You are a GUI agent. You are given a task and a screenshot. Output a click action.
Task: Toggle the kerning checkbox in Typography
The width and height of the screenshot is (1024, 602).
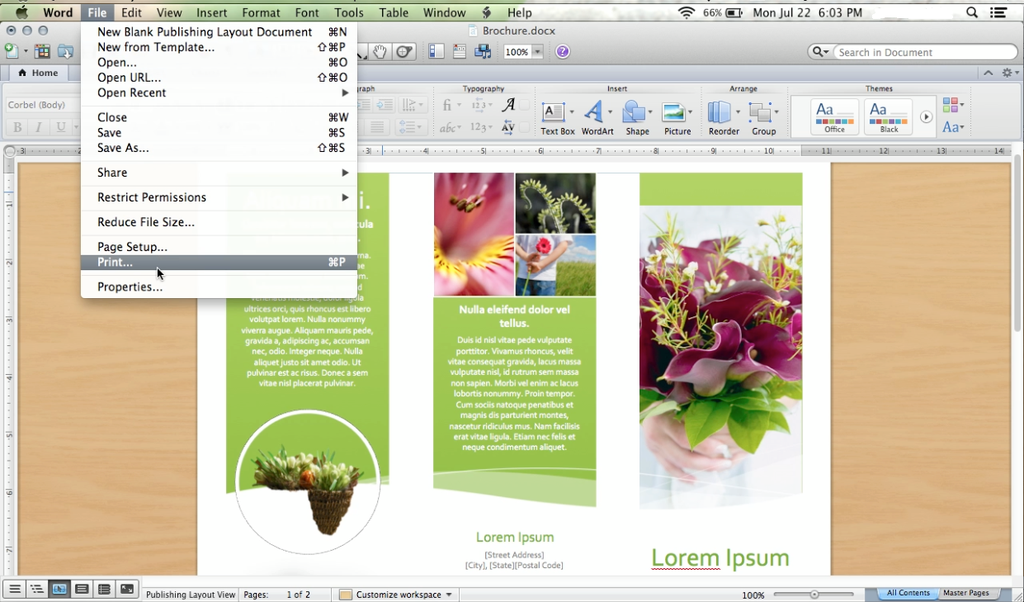pos(524,127)
